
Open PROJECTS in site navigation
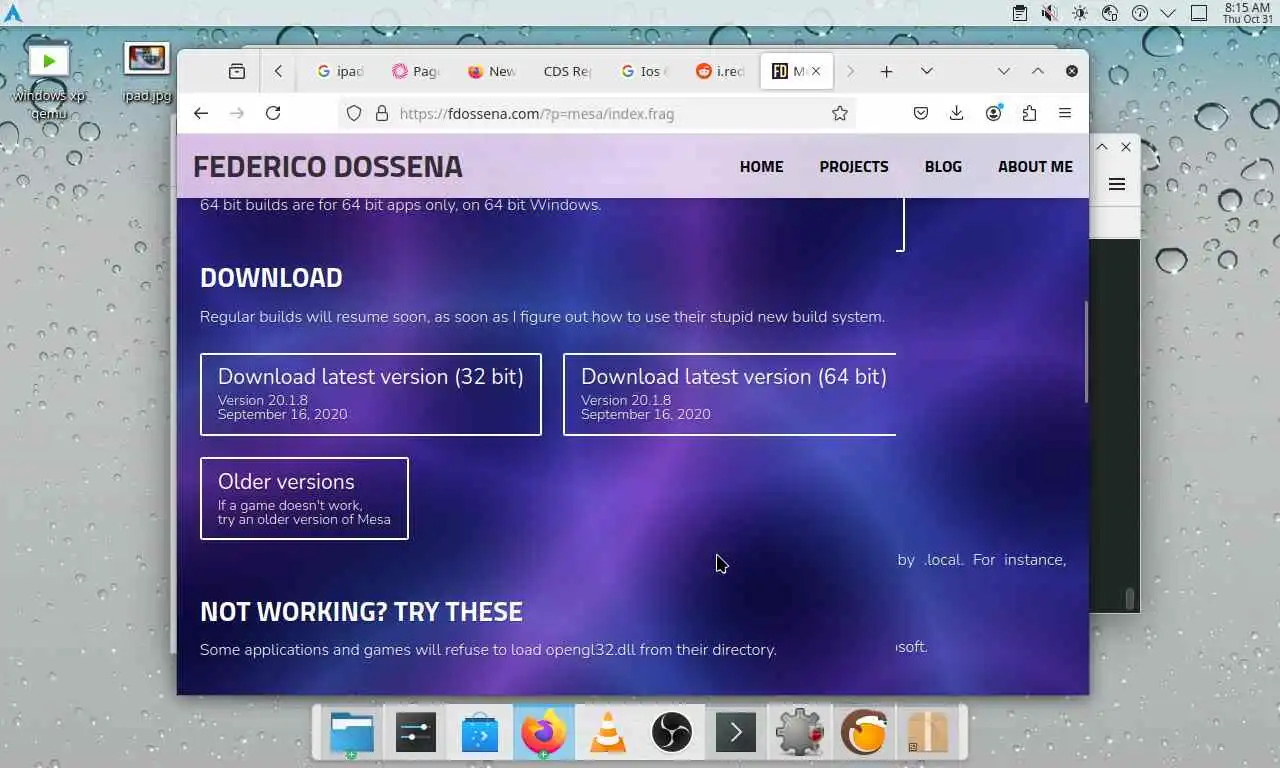(x=854, y=167)
